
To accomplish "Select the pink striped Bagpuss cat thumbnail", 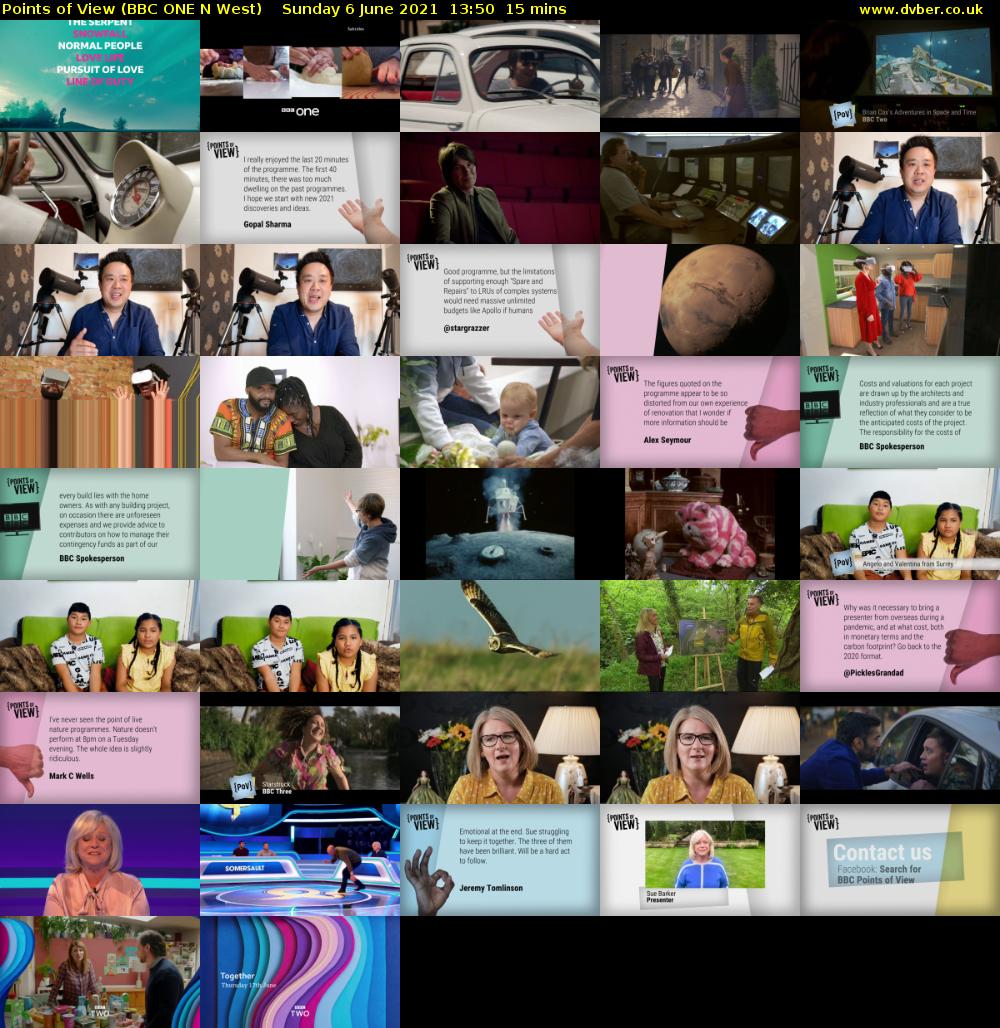I will click(700, 524).
